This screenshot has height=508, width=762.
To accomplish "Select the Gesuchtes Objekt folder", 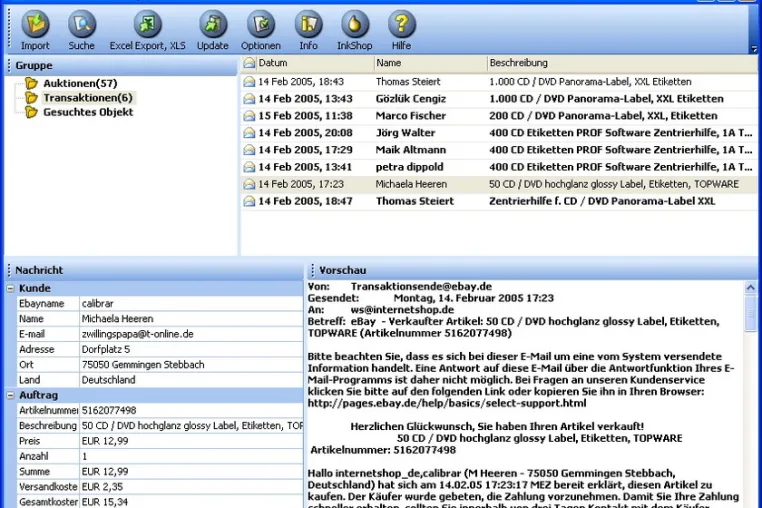I will (88, 112).
